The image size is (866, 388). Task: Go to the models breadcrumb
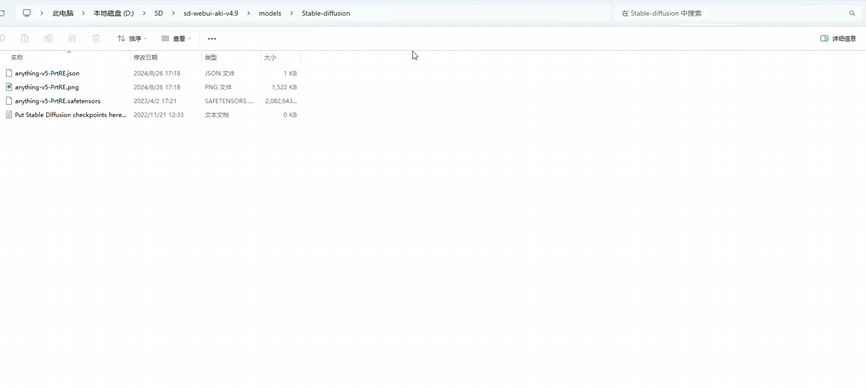point(270,13)
